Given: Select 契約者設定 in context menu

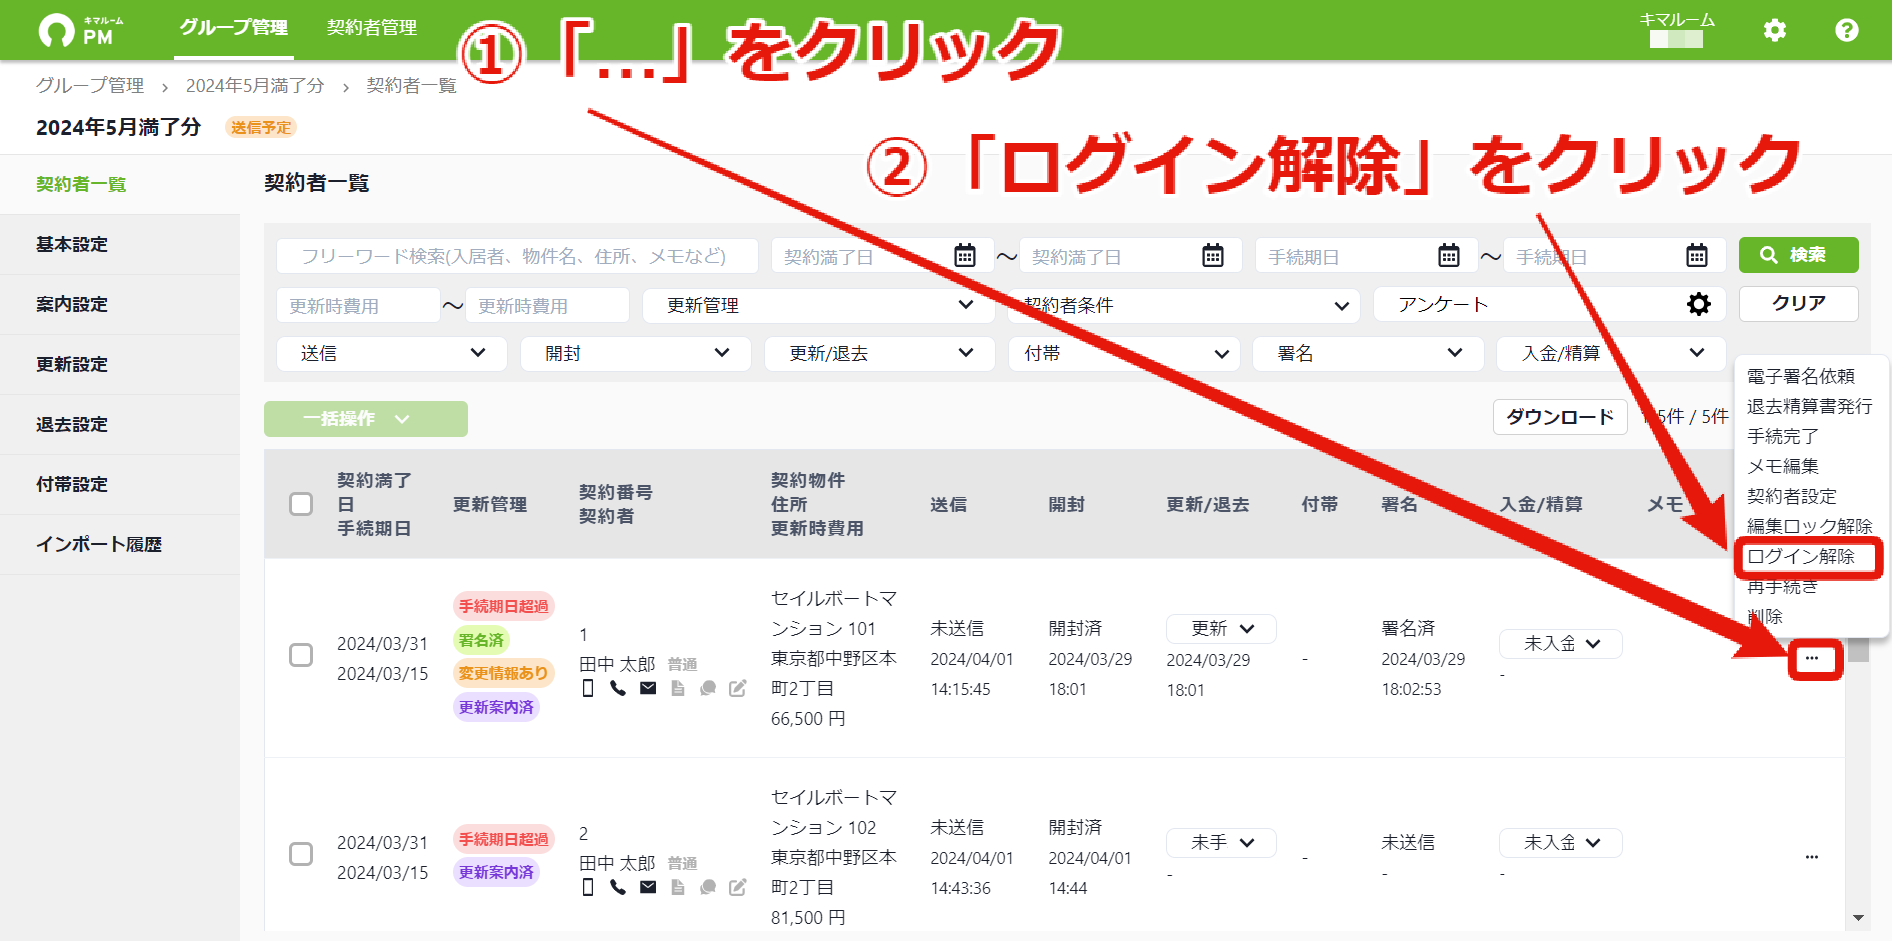Looking at the screenshot, I should click(x=1792, y=496).
